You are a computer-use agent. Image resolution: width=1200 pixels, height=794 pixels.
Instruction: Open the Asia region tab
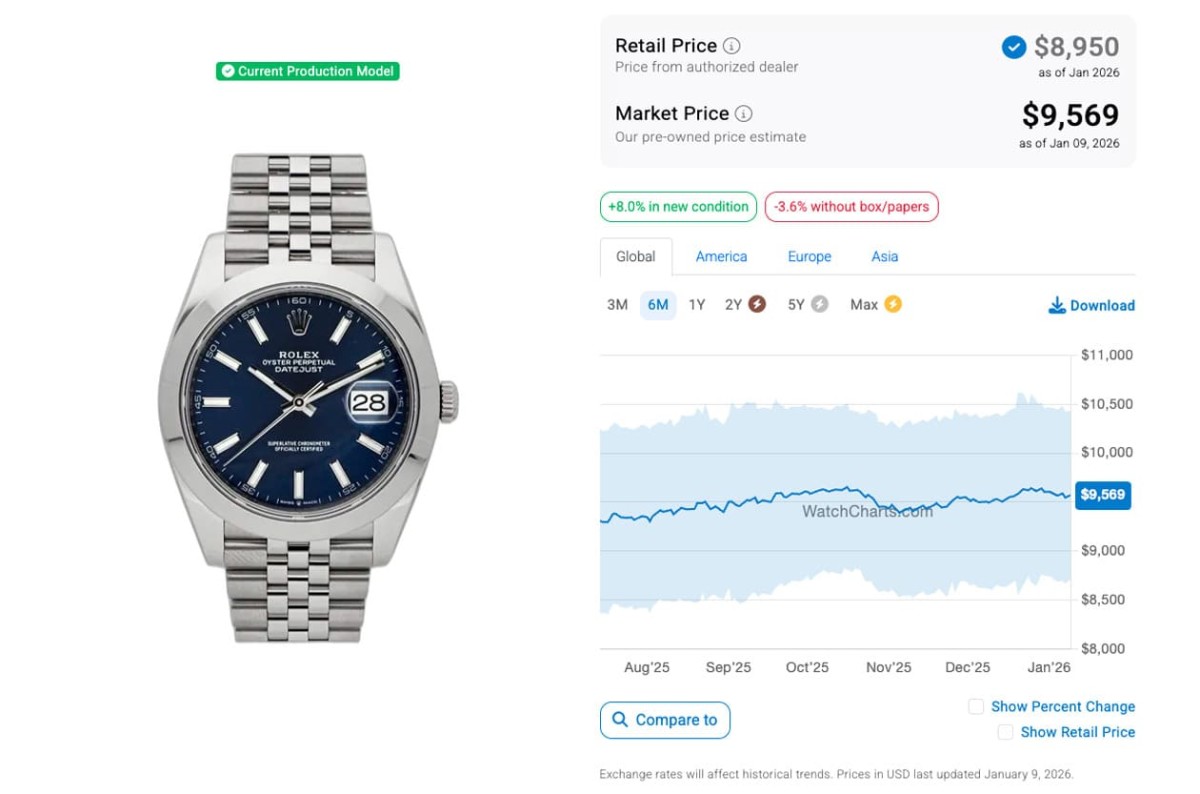pyautogui.click(x=884, y=257)
